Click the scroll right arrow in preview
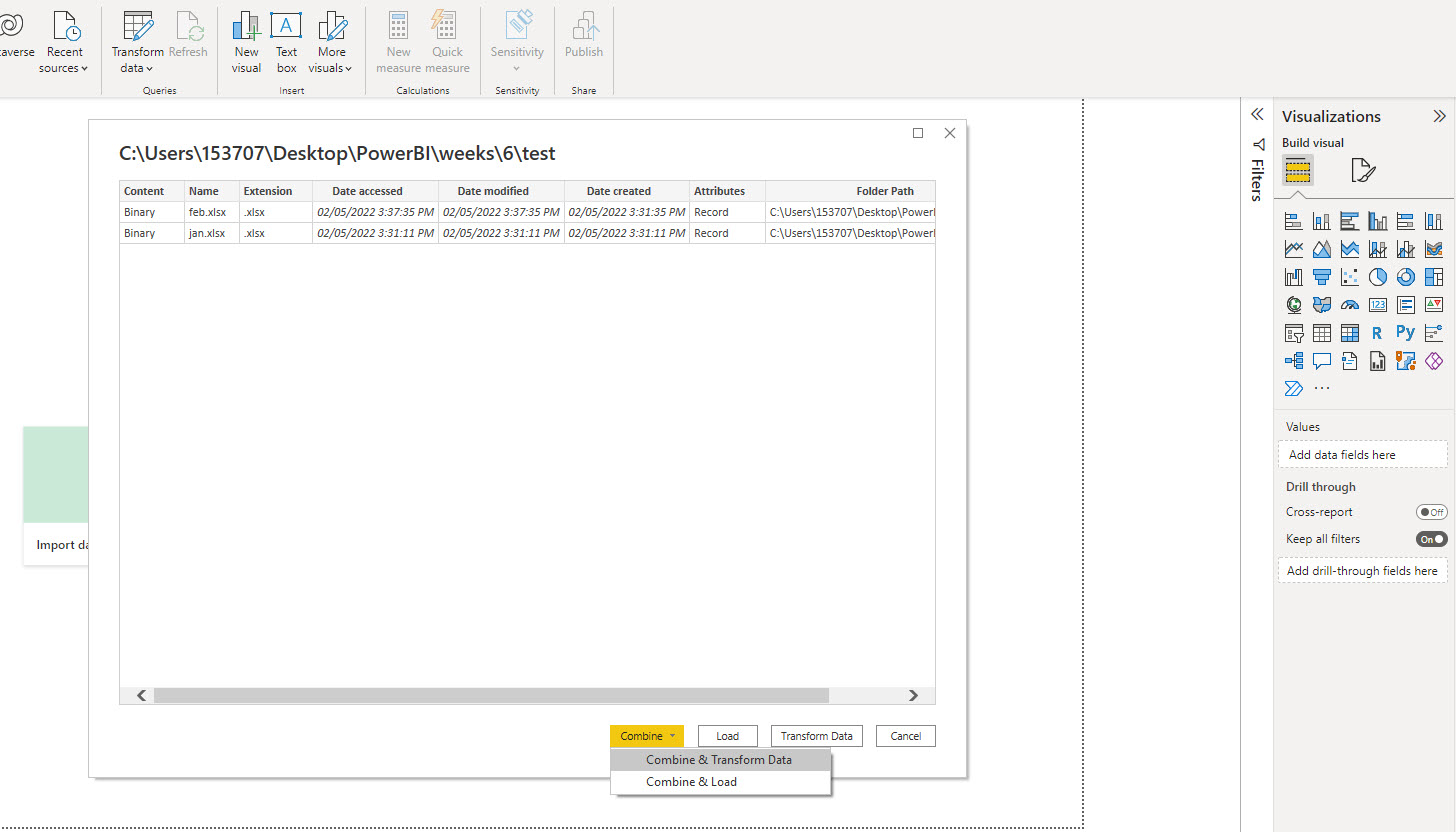Viewport: 1456px width, 832px height. (x=913, y=695)
